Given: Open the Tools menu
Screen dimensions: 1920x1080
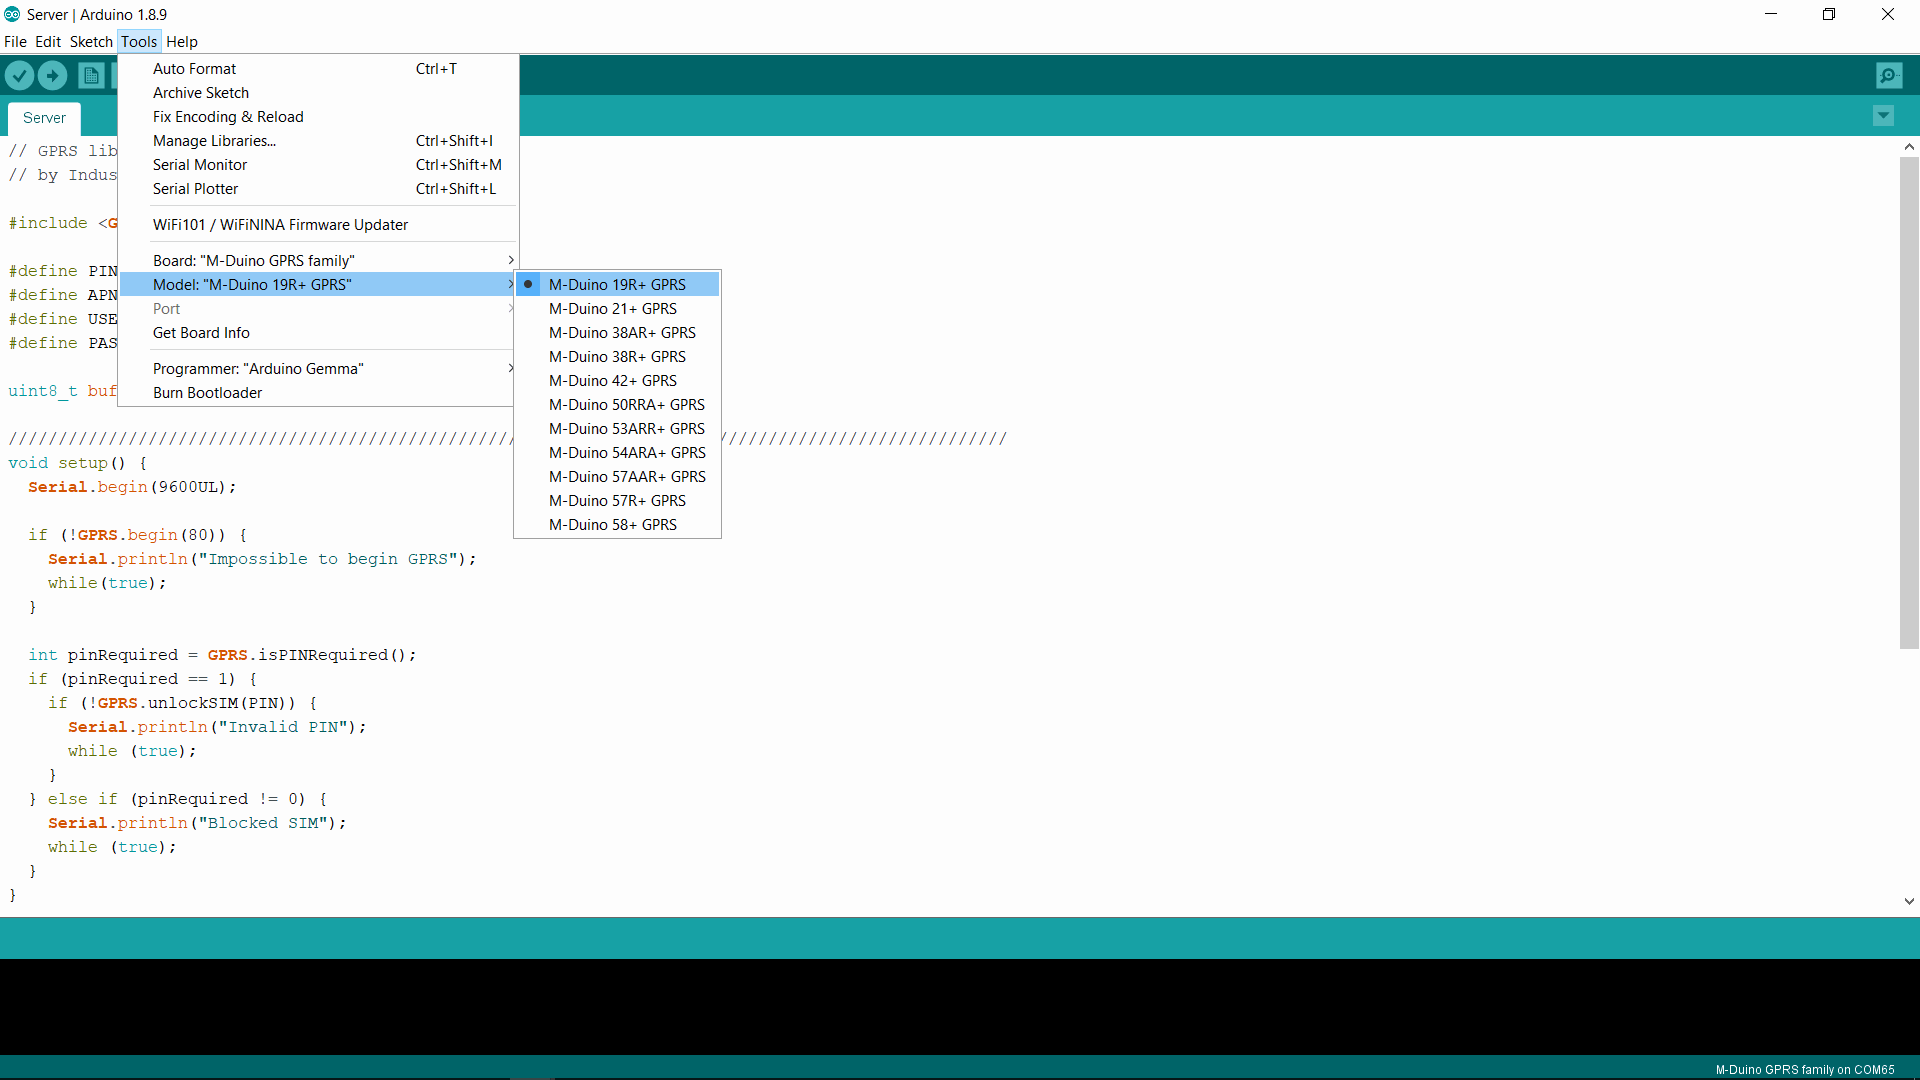Looking at the screenshot, I should point(138,41).
